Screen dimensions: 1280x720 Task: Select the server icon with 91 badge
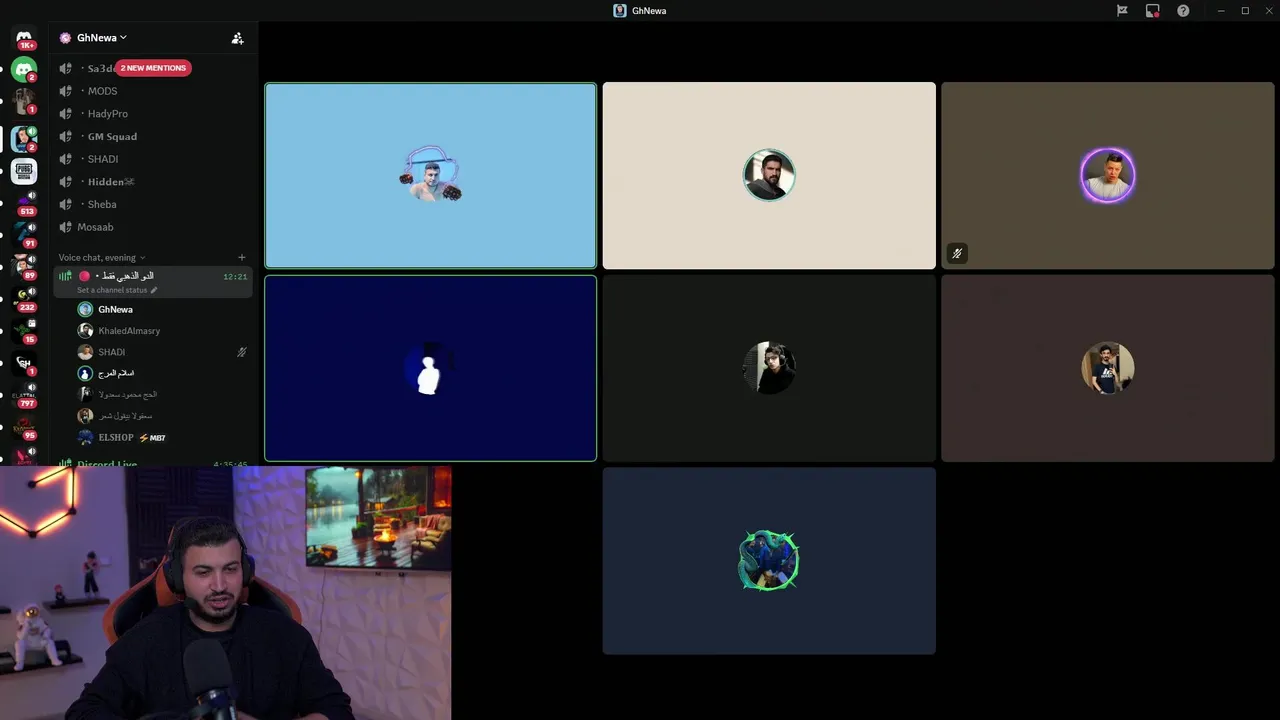point(24,235)
